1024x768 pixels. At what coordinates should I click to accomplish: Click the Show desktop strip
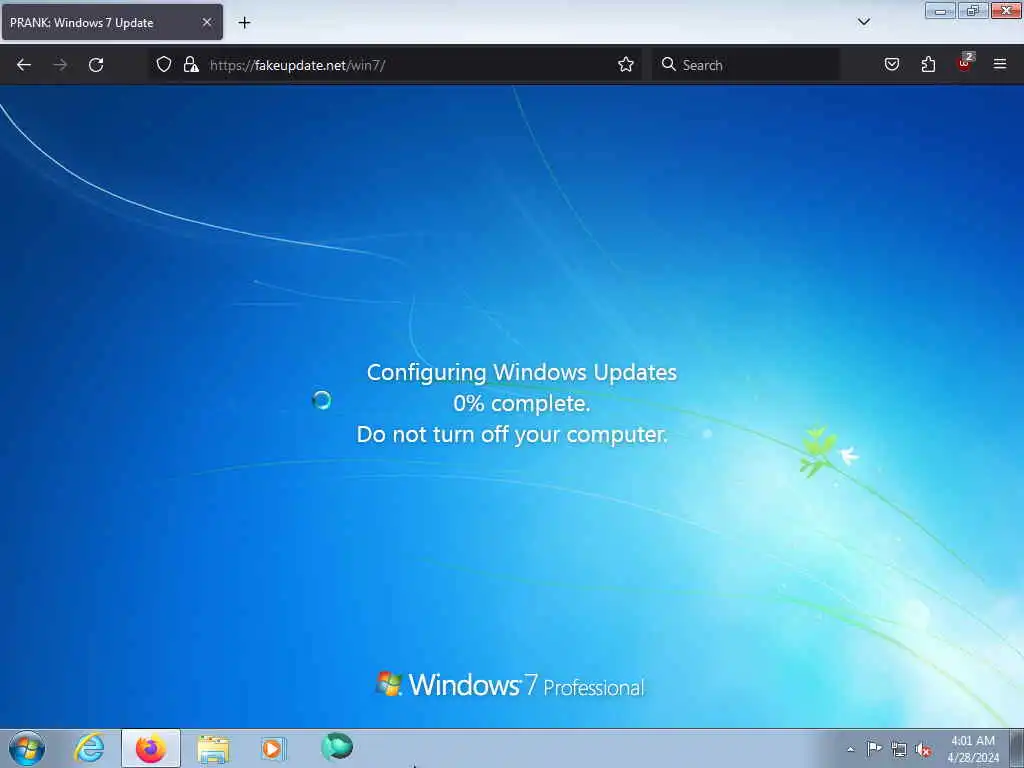tap(1017, 748)
